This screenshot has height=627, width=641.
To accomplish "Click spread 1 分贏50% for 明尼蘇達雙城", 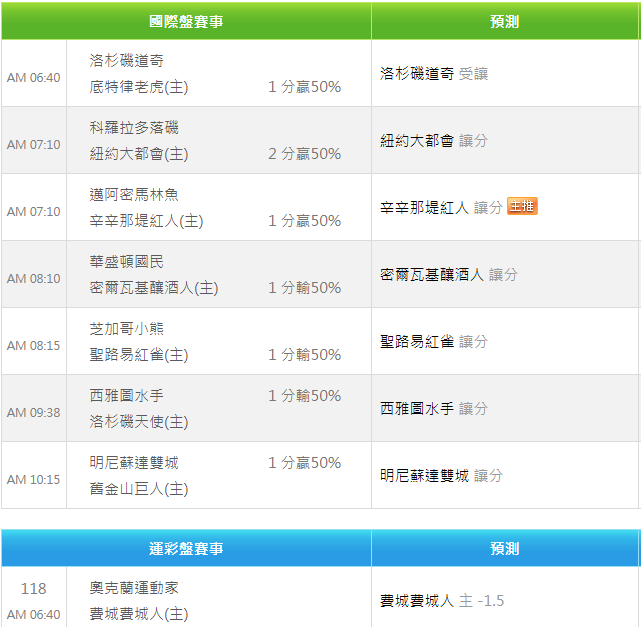I will pyautogui.click(x=305, y=463).
